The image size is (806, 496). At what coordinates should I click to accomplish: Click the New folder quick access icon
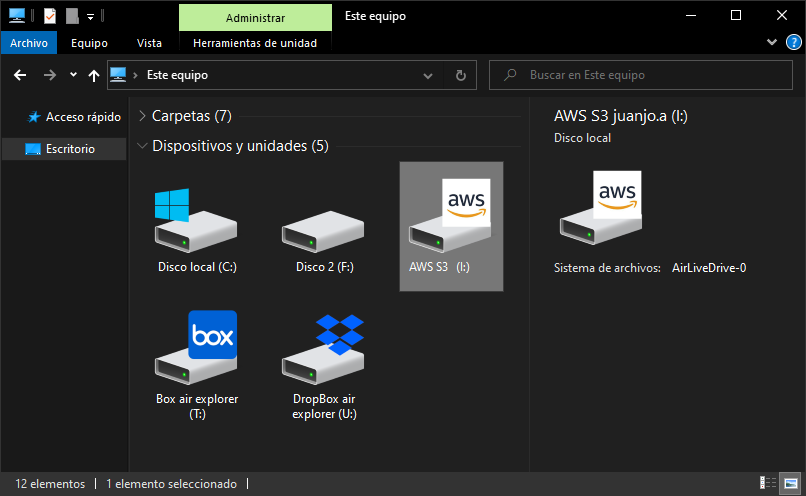point(72,16)
